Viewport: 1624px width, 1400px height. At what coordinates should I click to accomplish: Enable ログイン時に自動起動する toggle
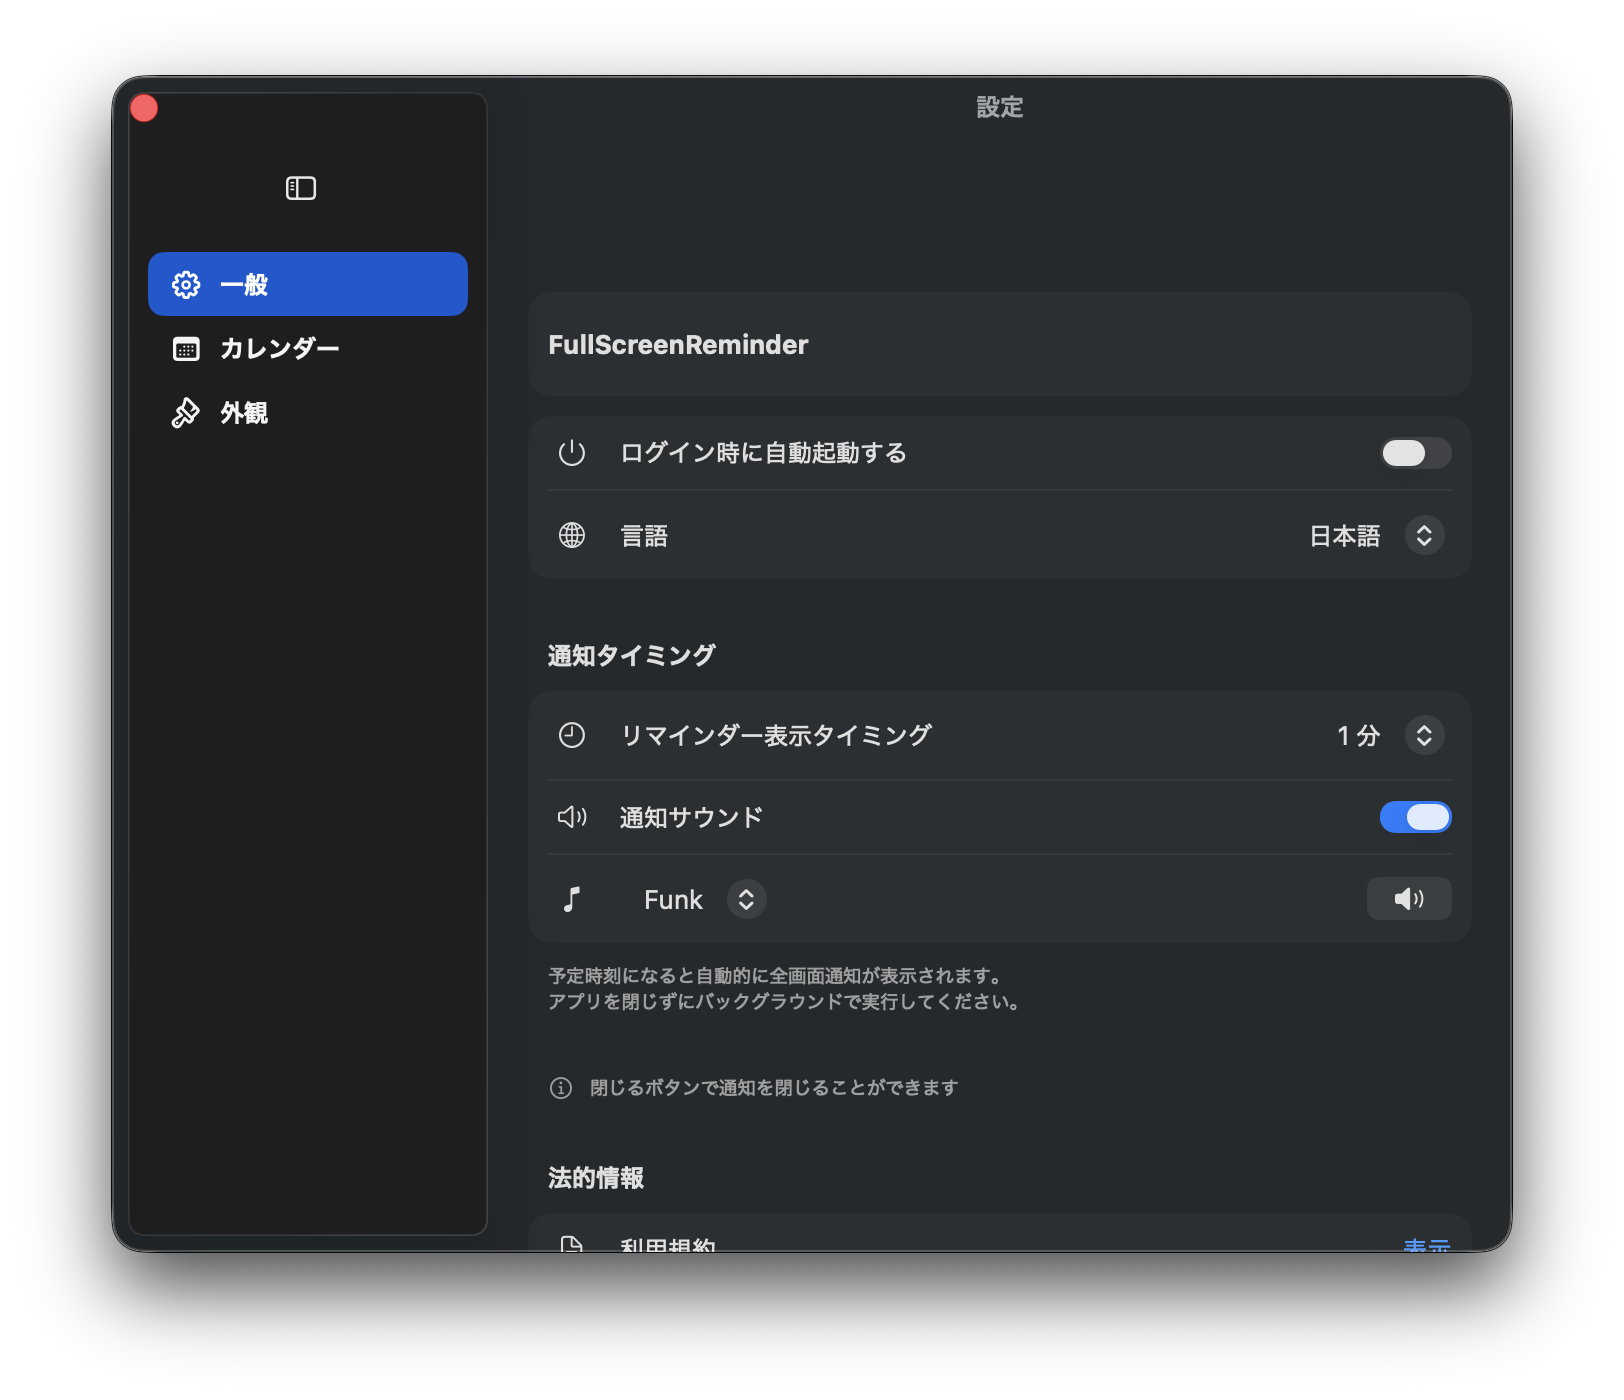(x=1414, y=453)
